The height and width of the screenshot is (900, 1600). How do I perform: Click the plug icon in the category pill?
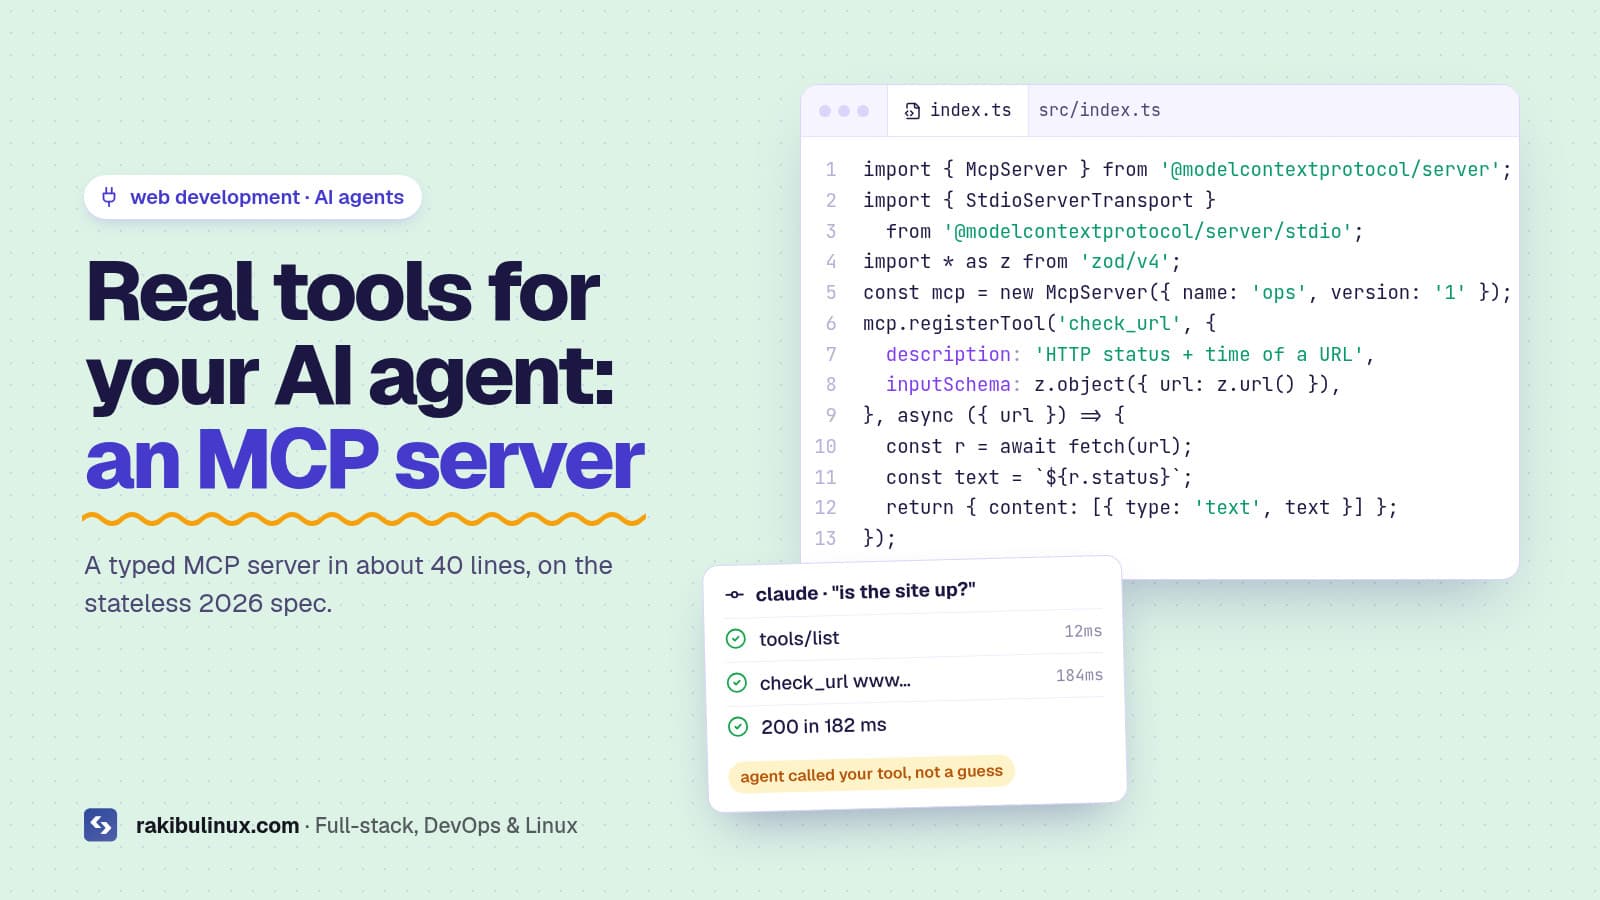(x=109, y=197)
